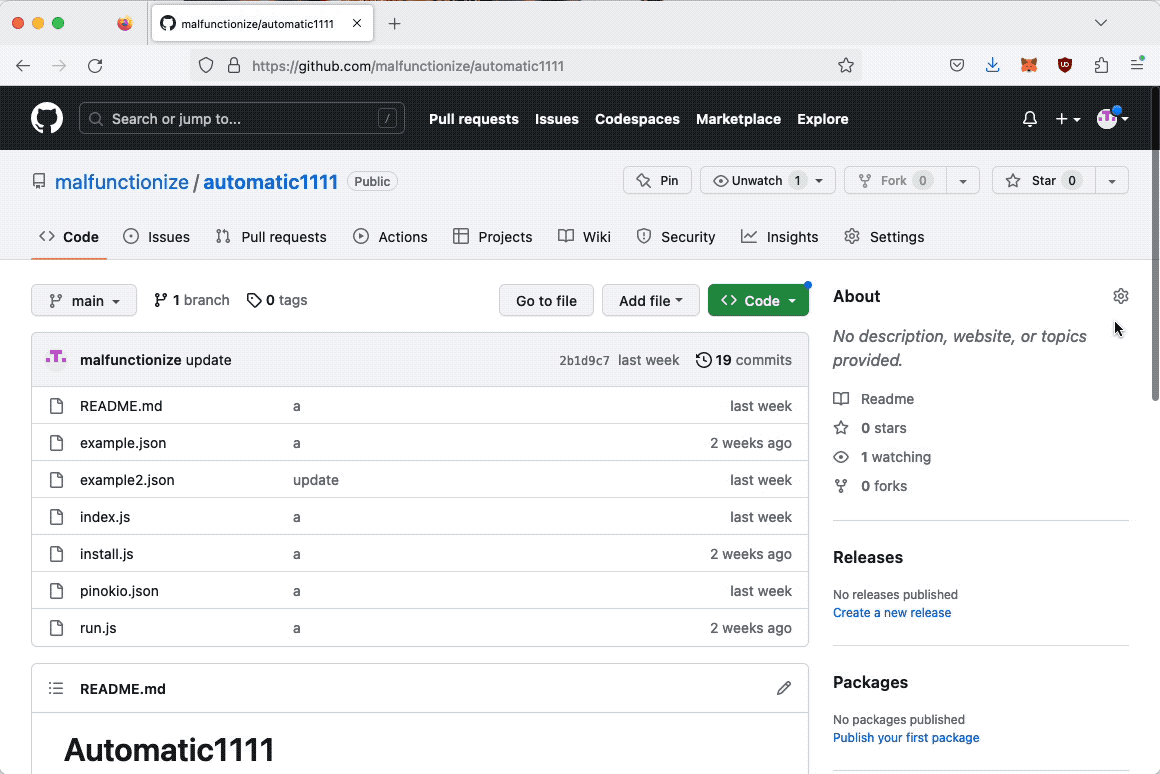Reload the page in Firefox
The image size is (1160, 774).
[95, 66]
